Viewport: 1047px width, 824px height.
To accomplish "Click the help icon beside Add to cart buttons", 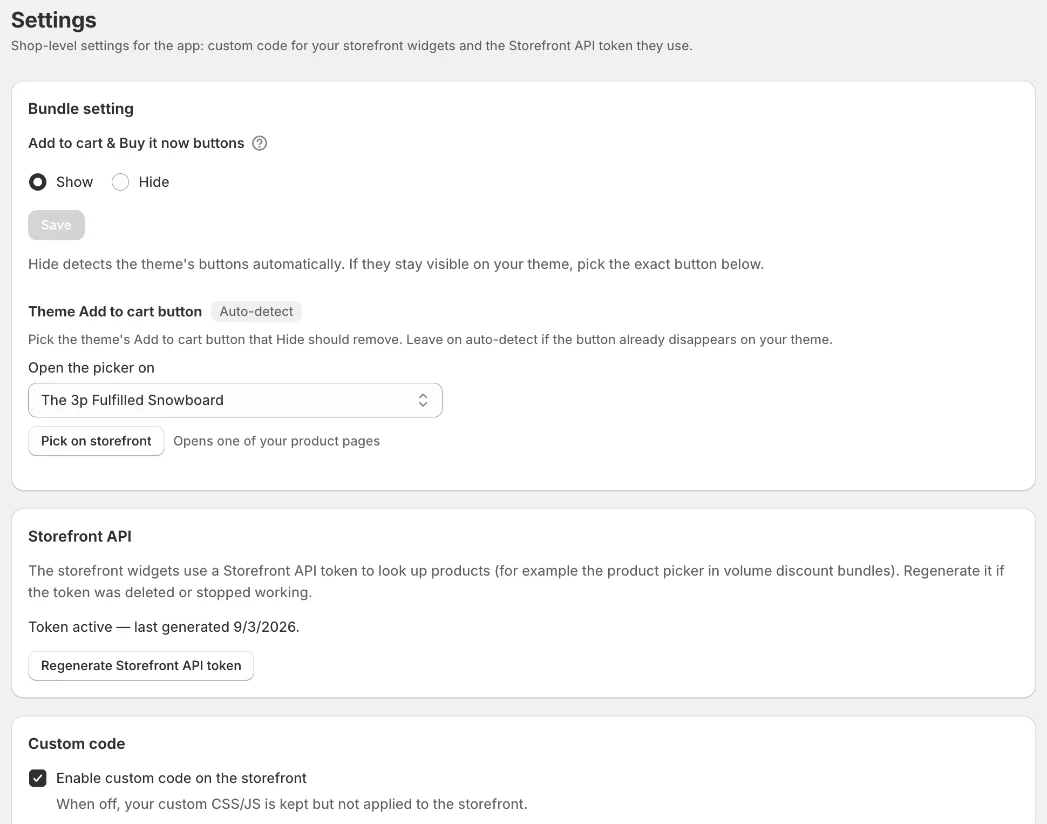I will coord(260,143).
